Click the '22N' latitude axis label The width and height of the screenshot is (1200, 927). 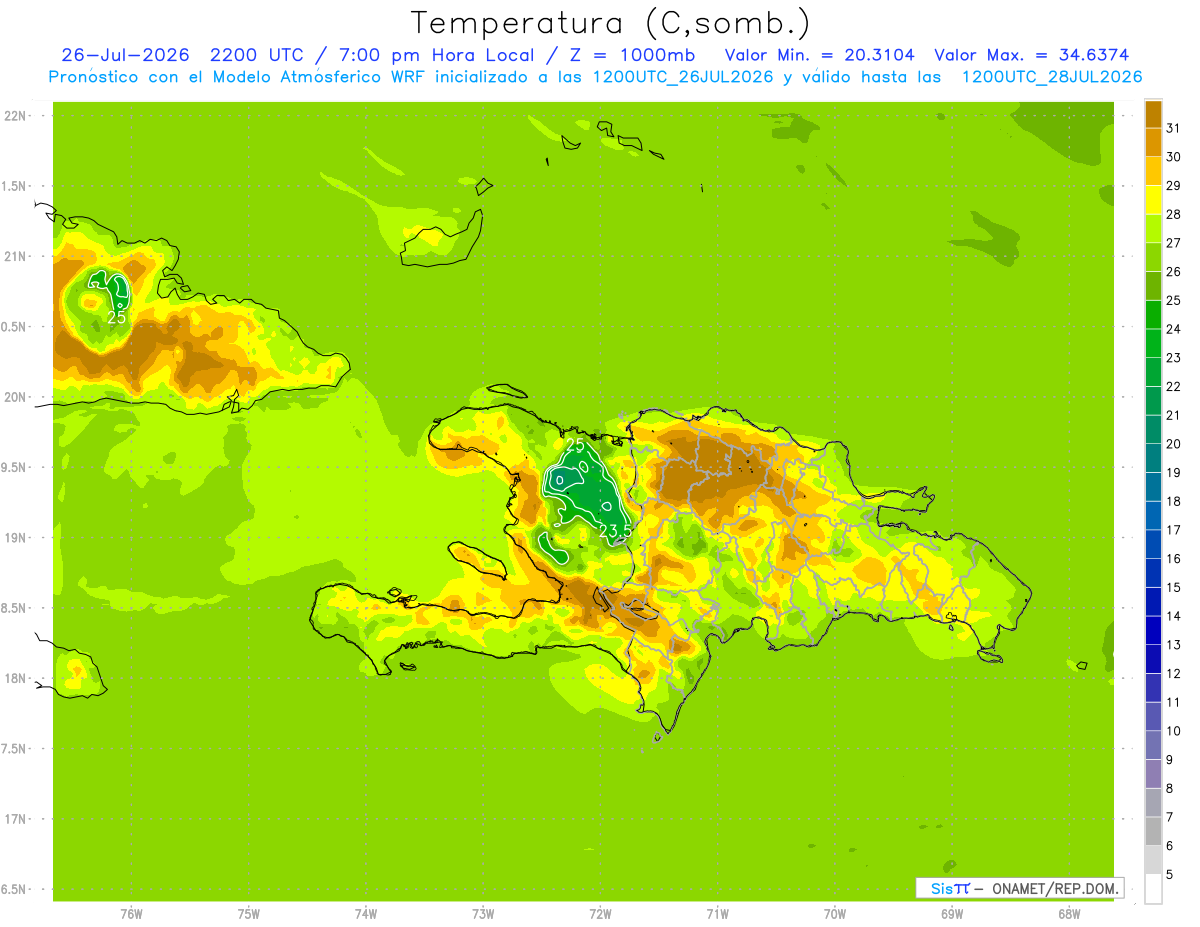pos(15,116)
